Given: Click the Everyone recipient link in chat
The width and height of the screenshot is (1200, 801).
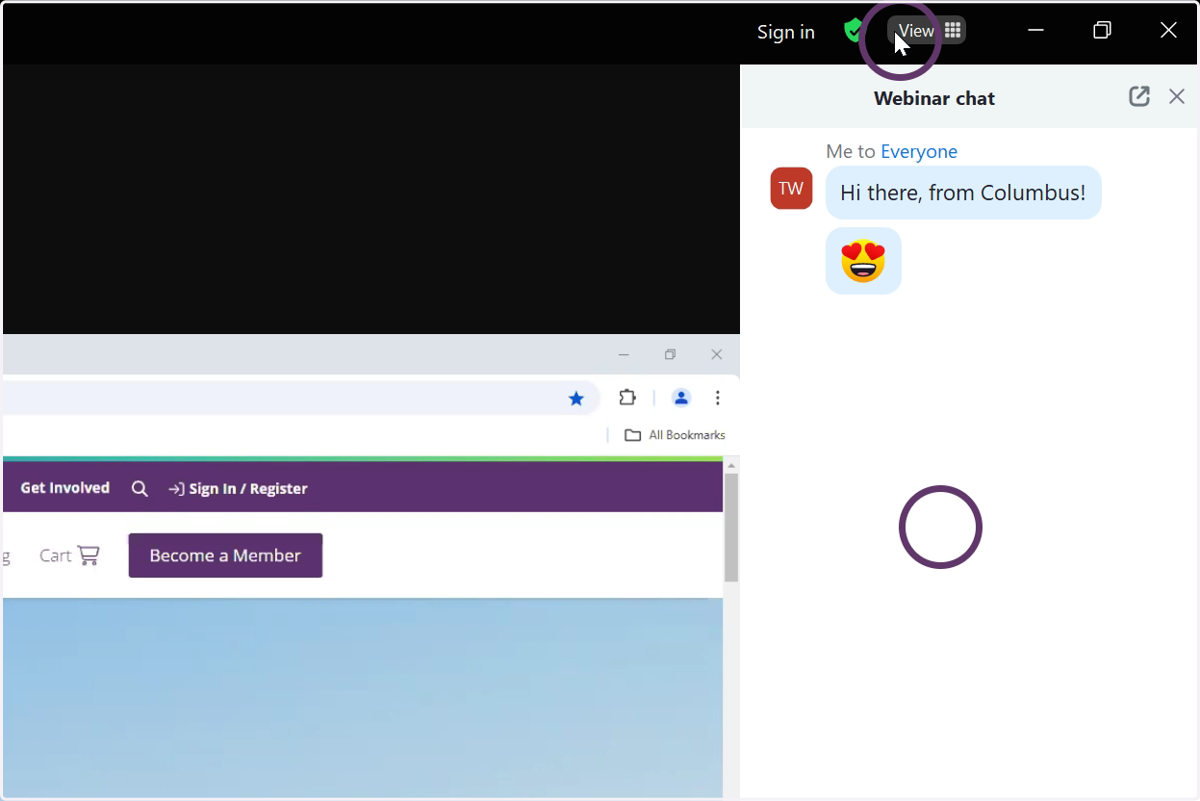Looking at the screenshot, I should [919, 152].
